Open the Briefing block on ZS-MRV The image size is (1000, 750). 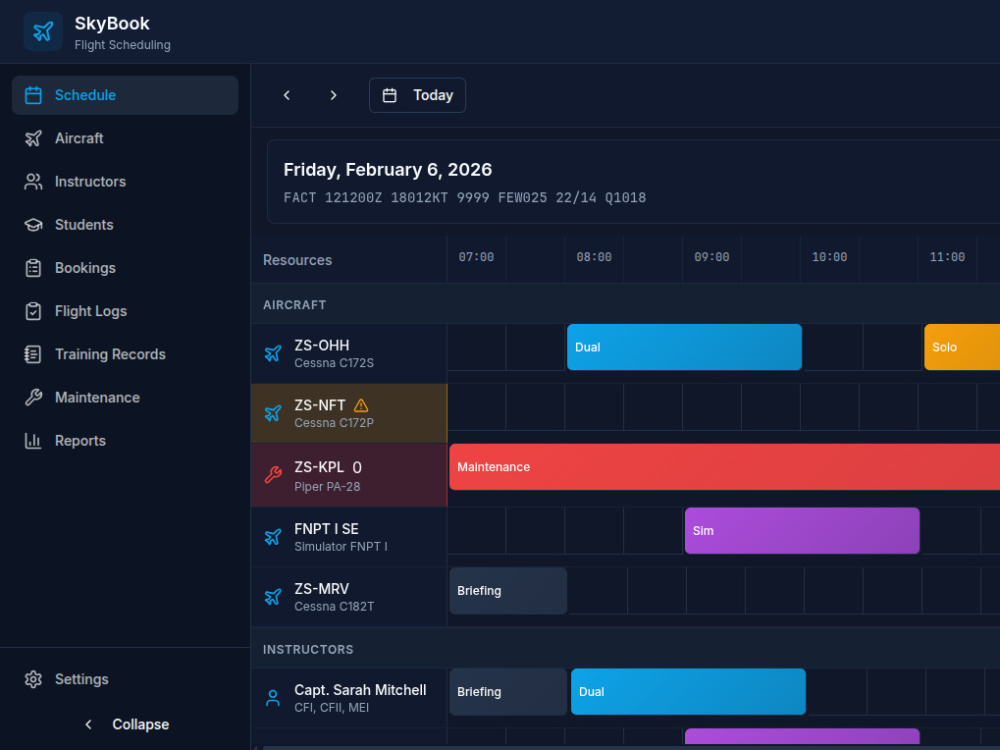click(508, 591)
